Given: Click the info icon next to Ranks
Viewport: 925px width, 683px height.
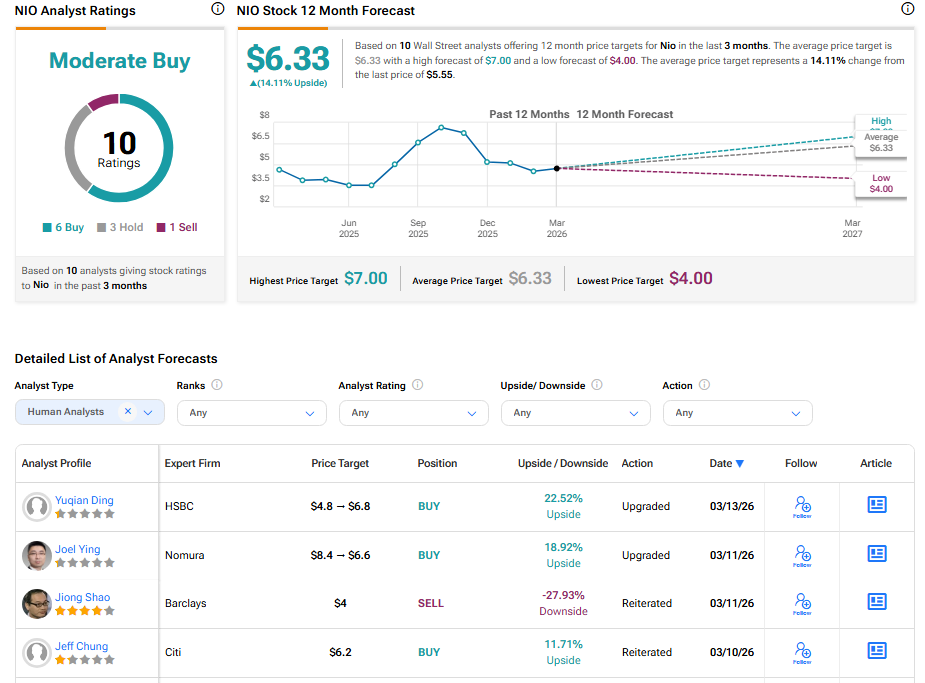Looking at the screenshot, I should (217, 385).
